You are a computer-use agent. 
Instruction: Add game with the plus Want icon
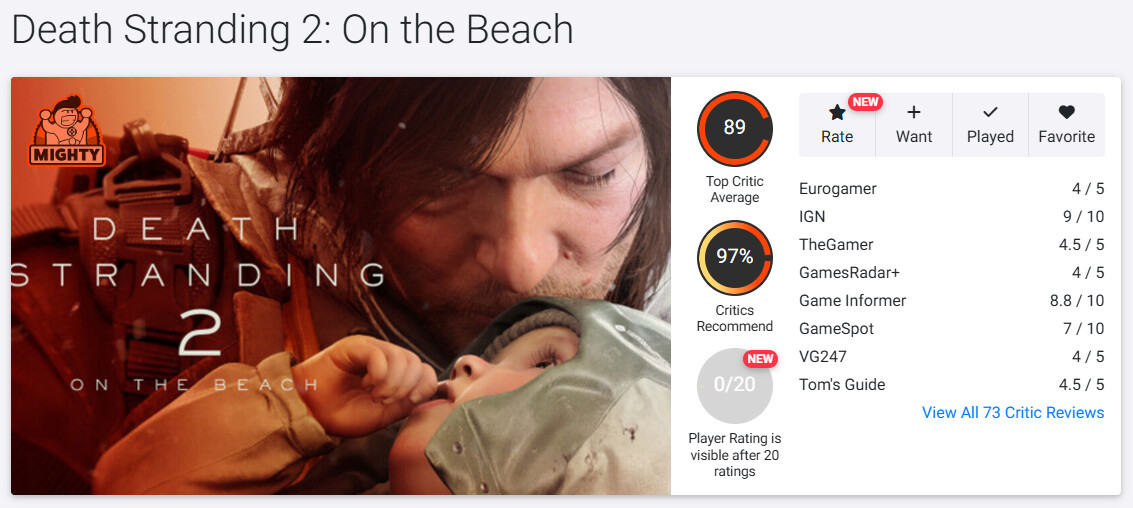click(913, 113)
